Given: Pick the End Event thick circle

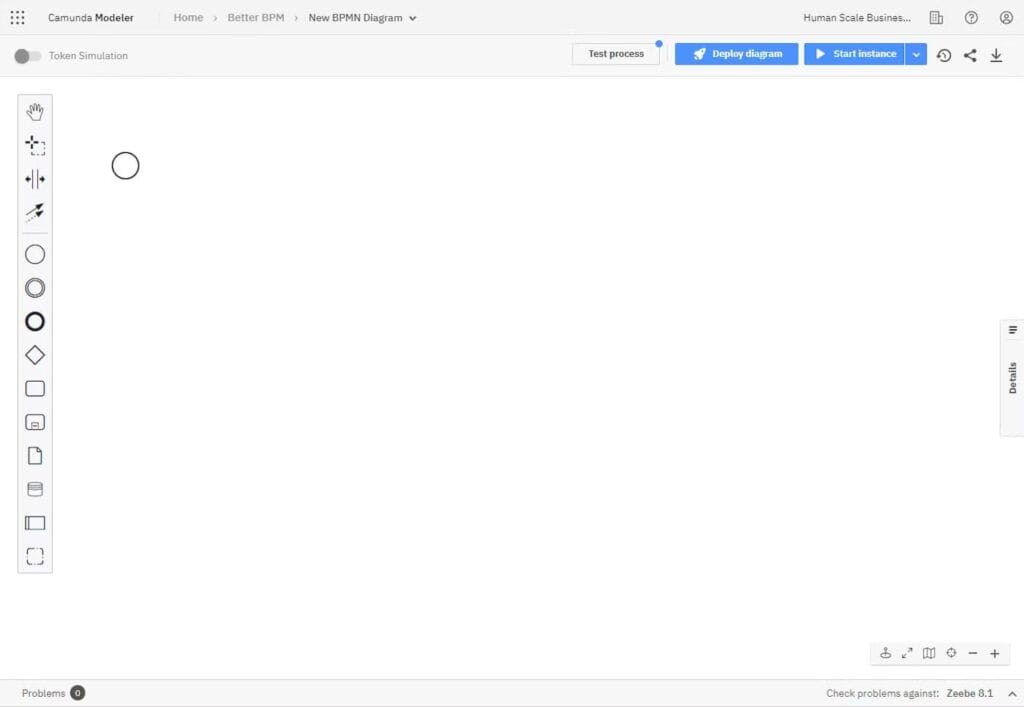Looking at the screenshot, I should click(x=35, y=322).
